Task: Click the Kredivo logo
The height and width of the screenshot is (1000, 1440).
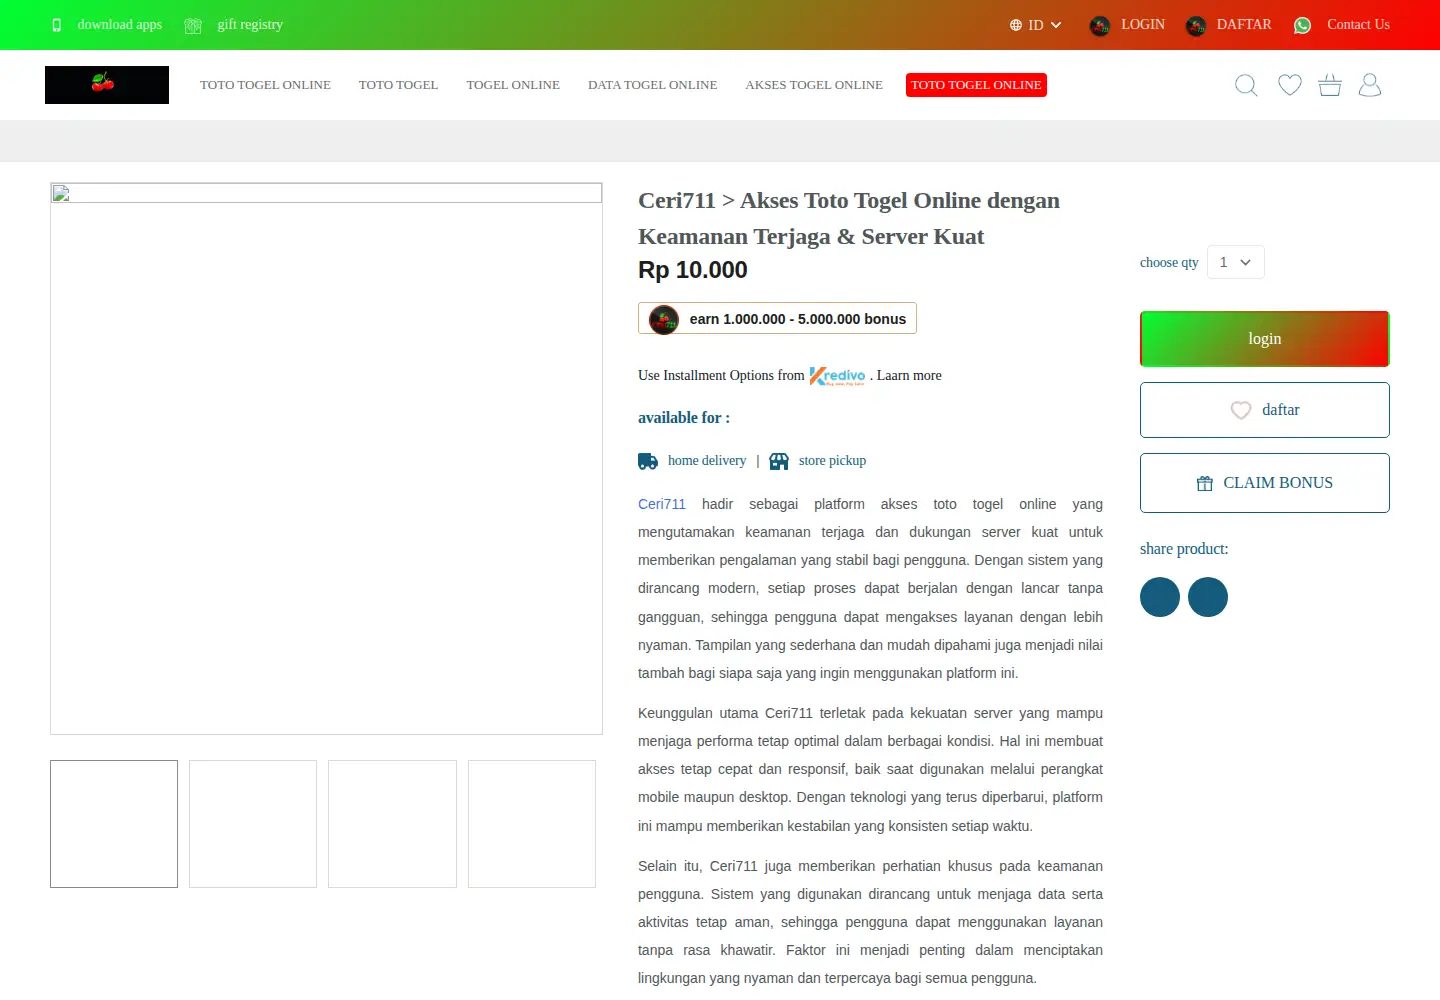Action: tap(837, 376)
